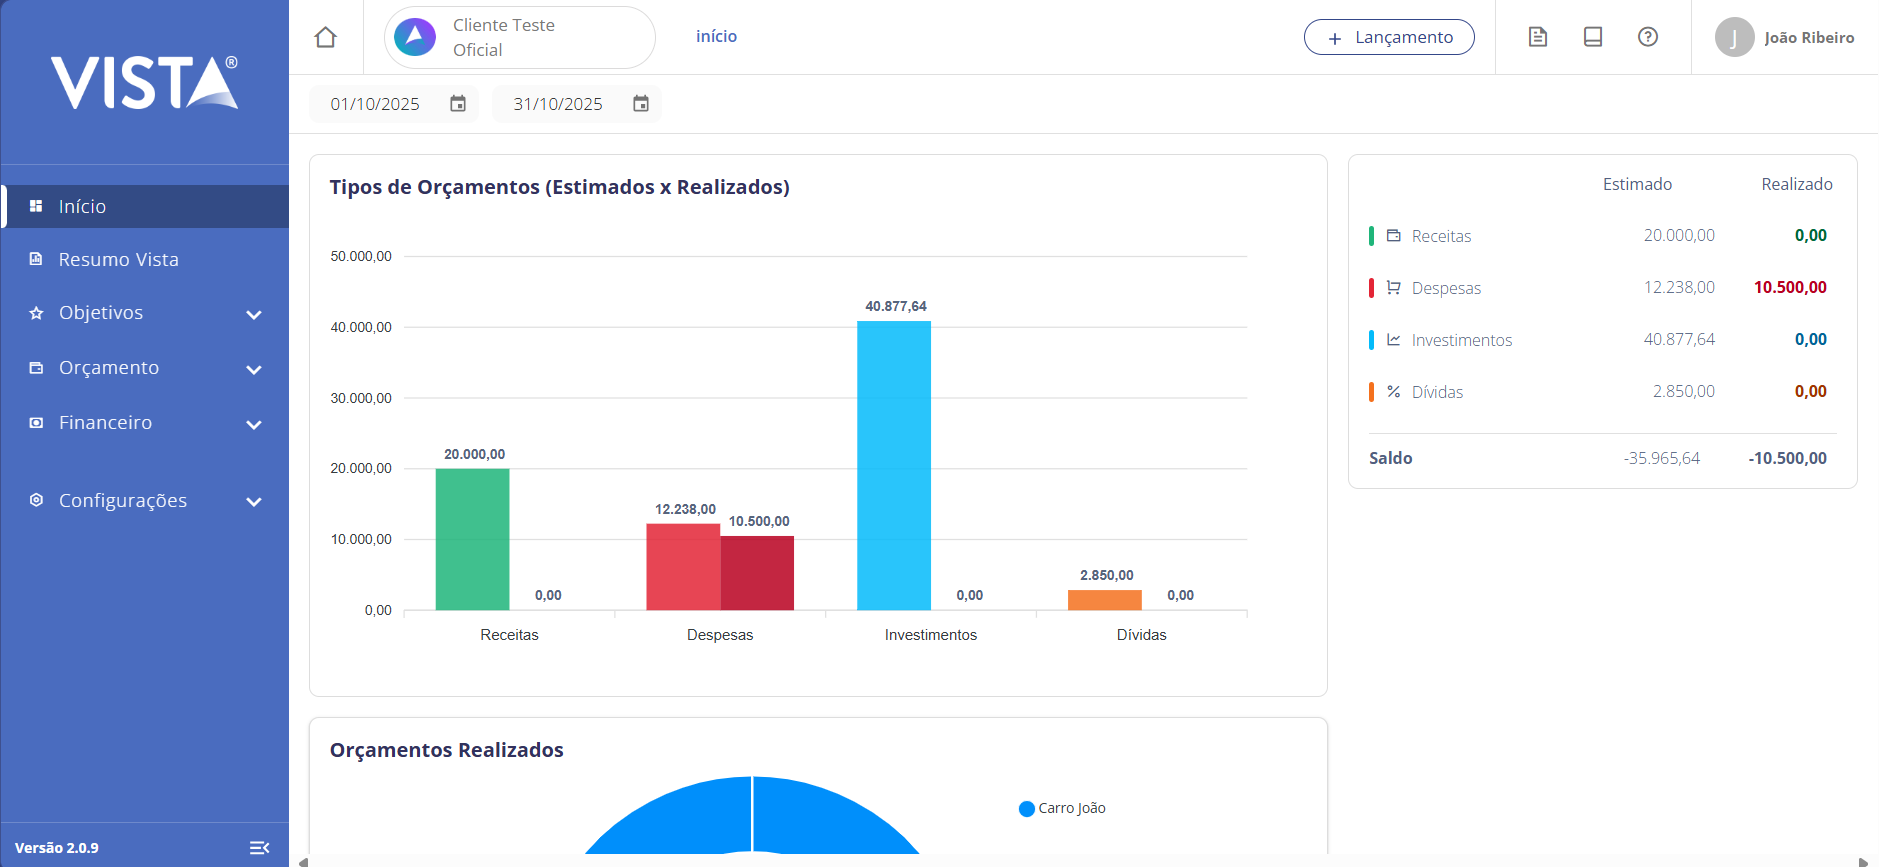This screenshot has width=1879, height=867.
Task: Click the home icon in top bar
Action: pyautogui.click(x=325, y=37)
